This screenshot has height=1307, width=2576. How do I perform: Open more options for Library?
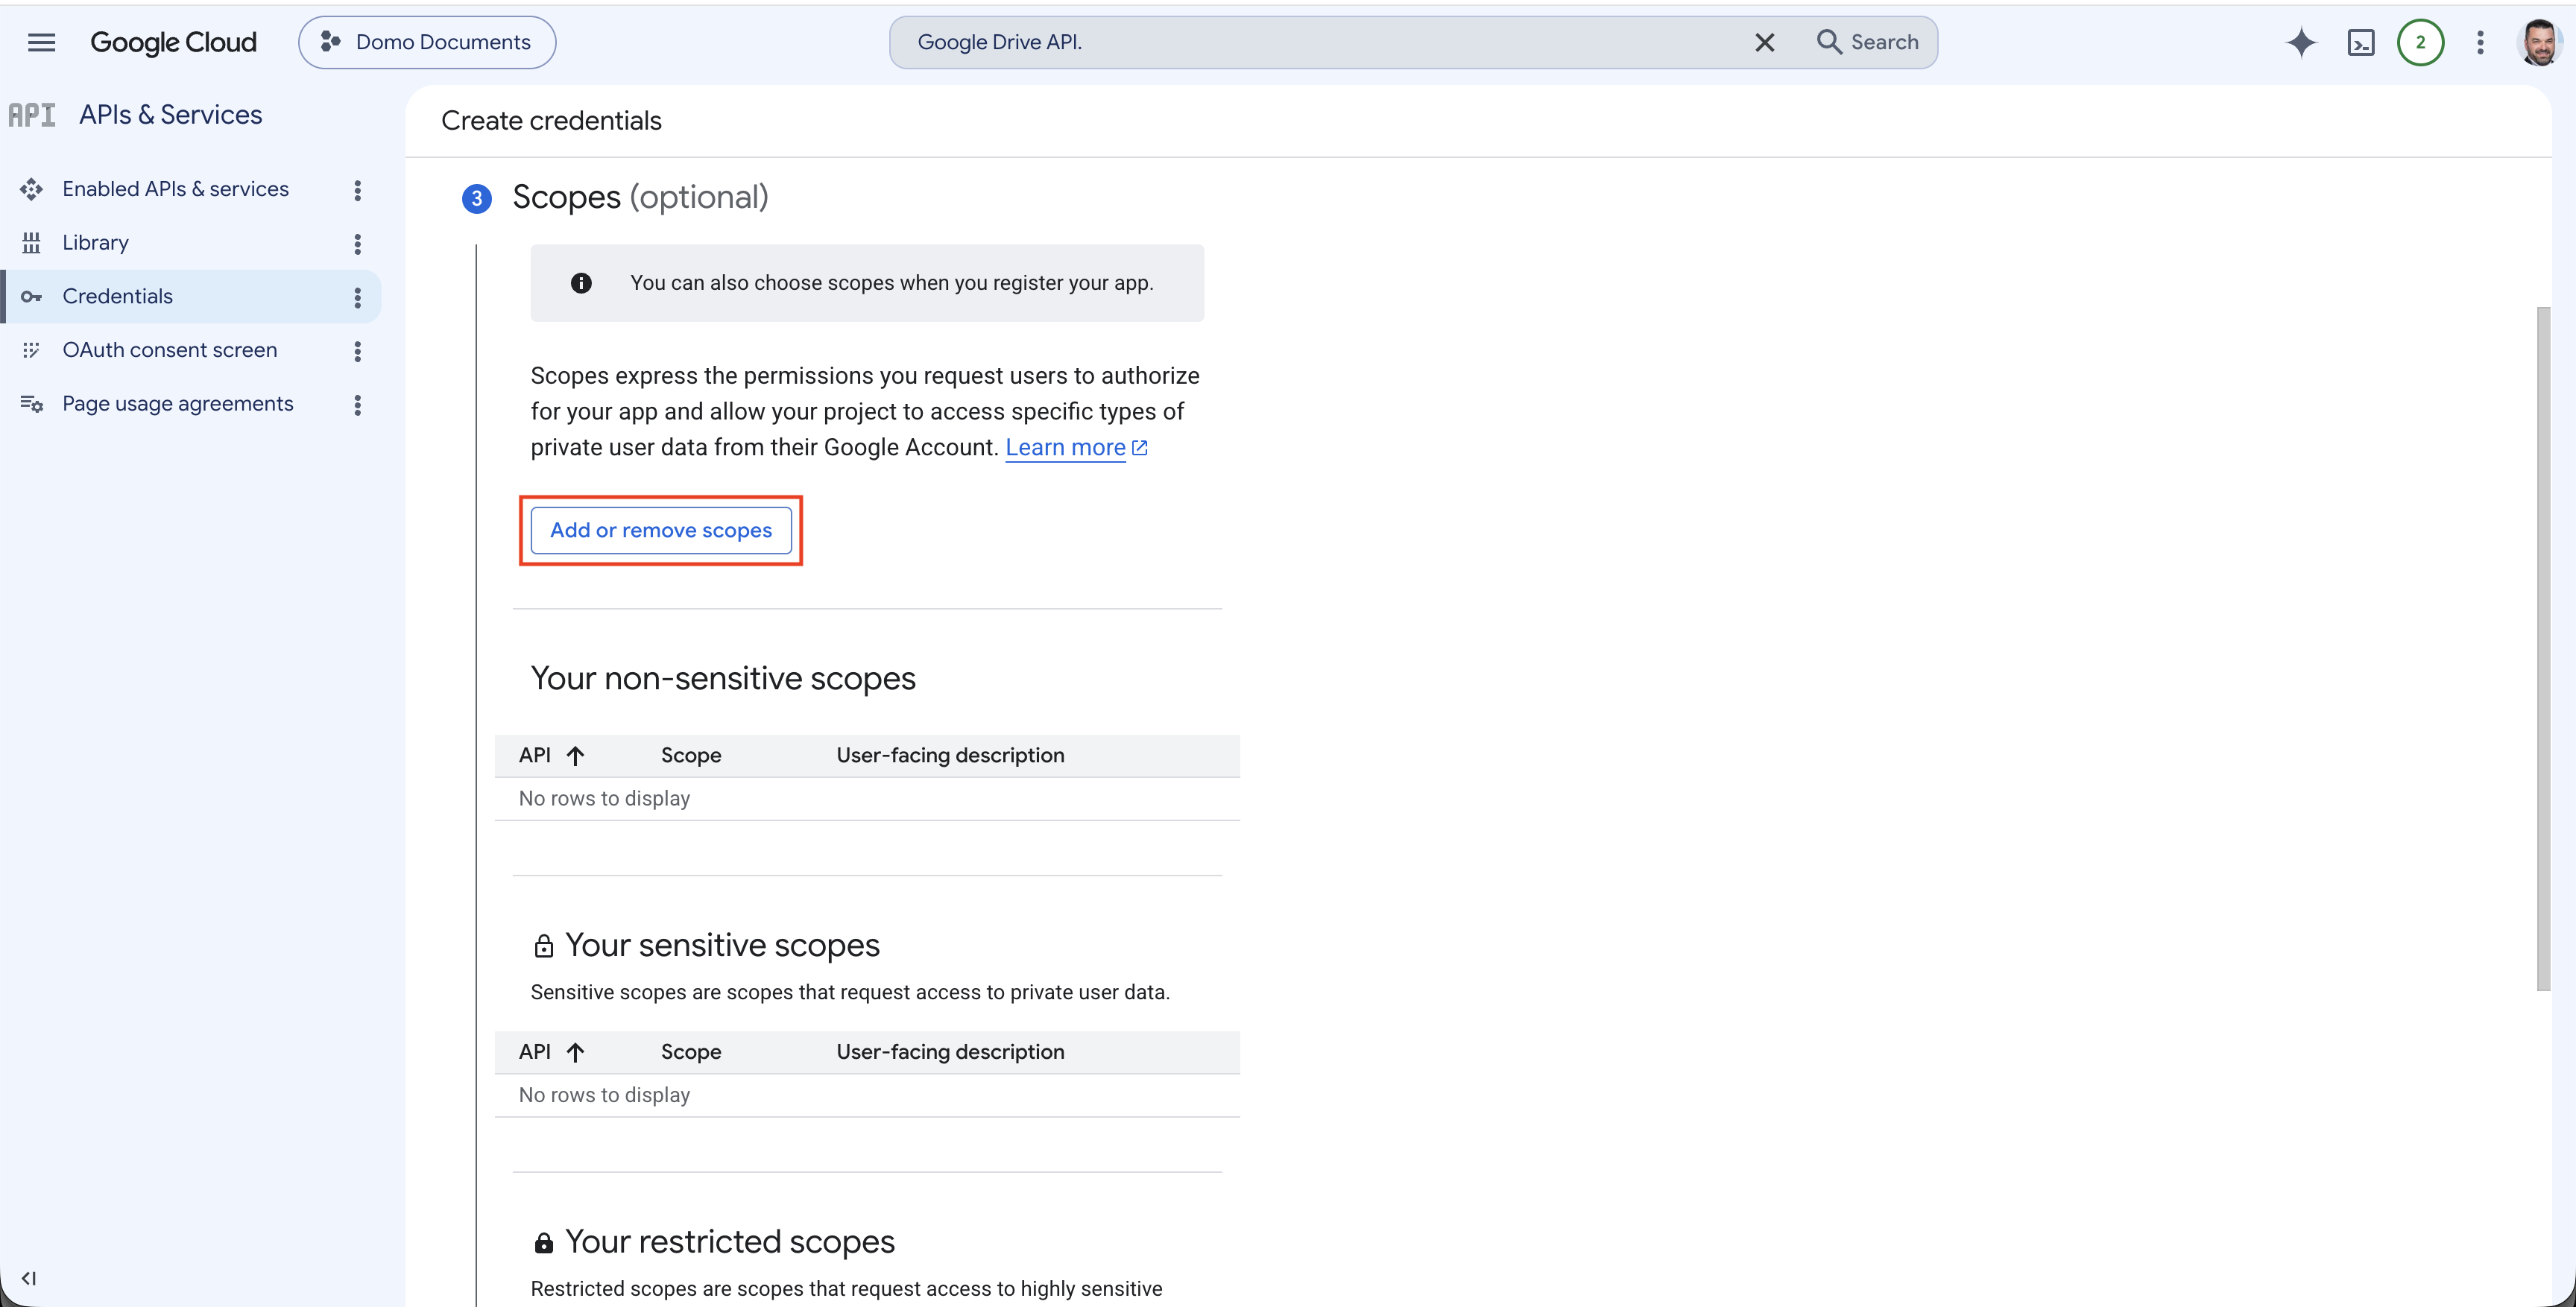click(357, 244)
